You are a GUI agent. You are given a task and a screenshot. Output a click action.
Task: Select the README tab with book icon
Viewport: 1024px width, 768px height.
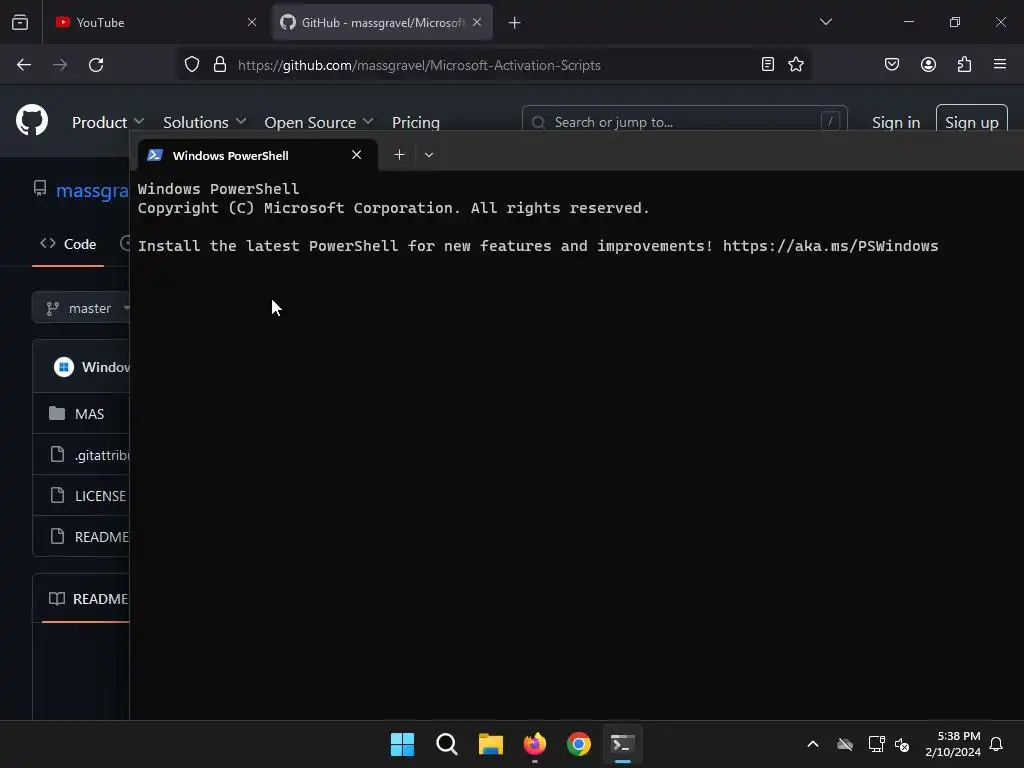[89, 599]
